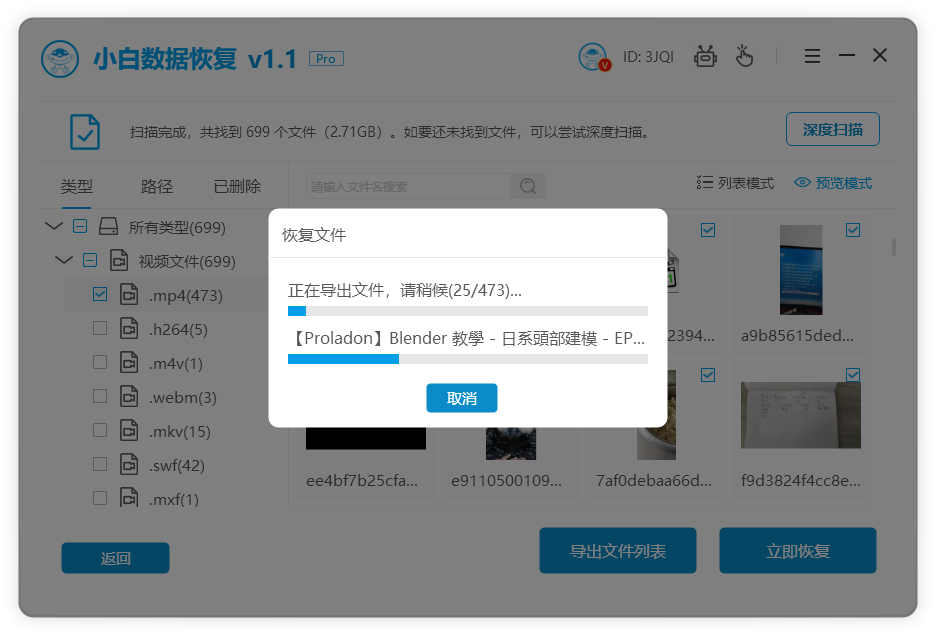Switch to the 类型 tab

tap(76, 186)
